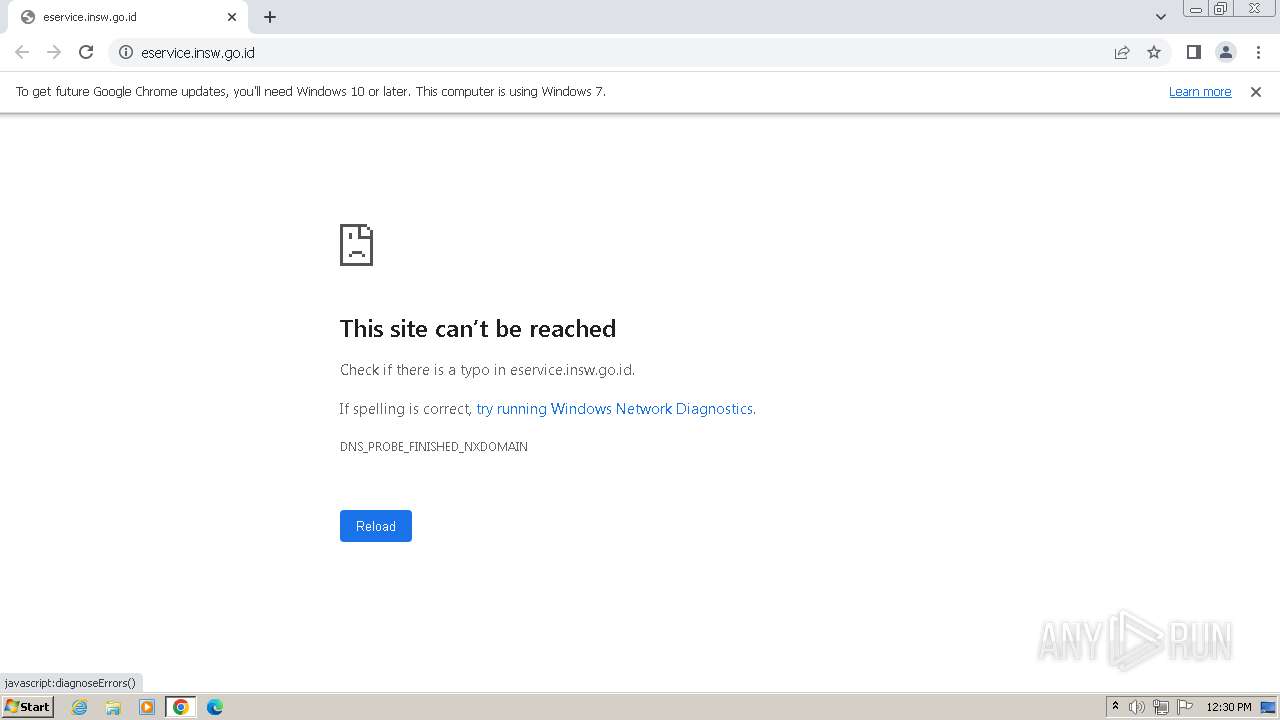Restore down the Chrome window

[x=1220, y=8]
